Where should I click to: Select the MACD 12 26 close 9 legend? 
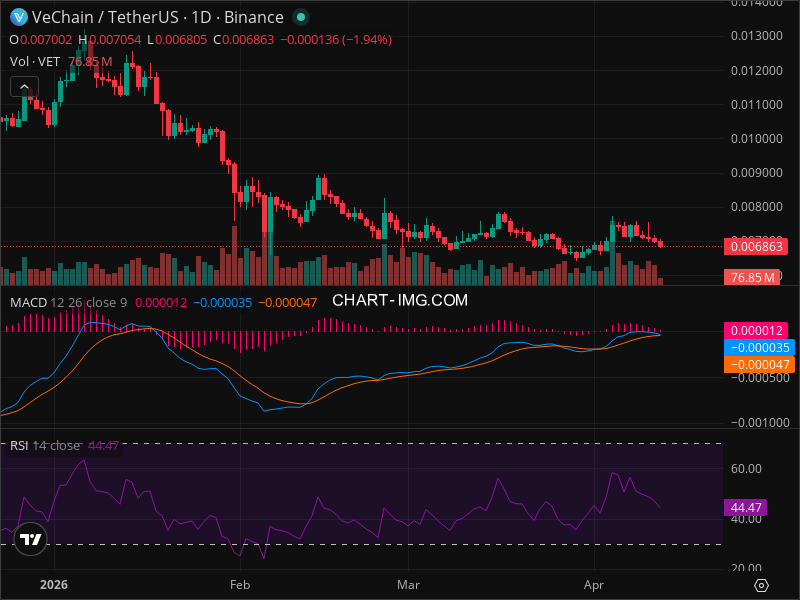[68, 303]
